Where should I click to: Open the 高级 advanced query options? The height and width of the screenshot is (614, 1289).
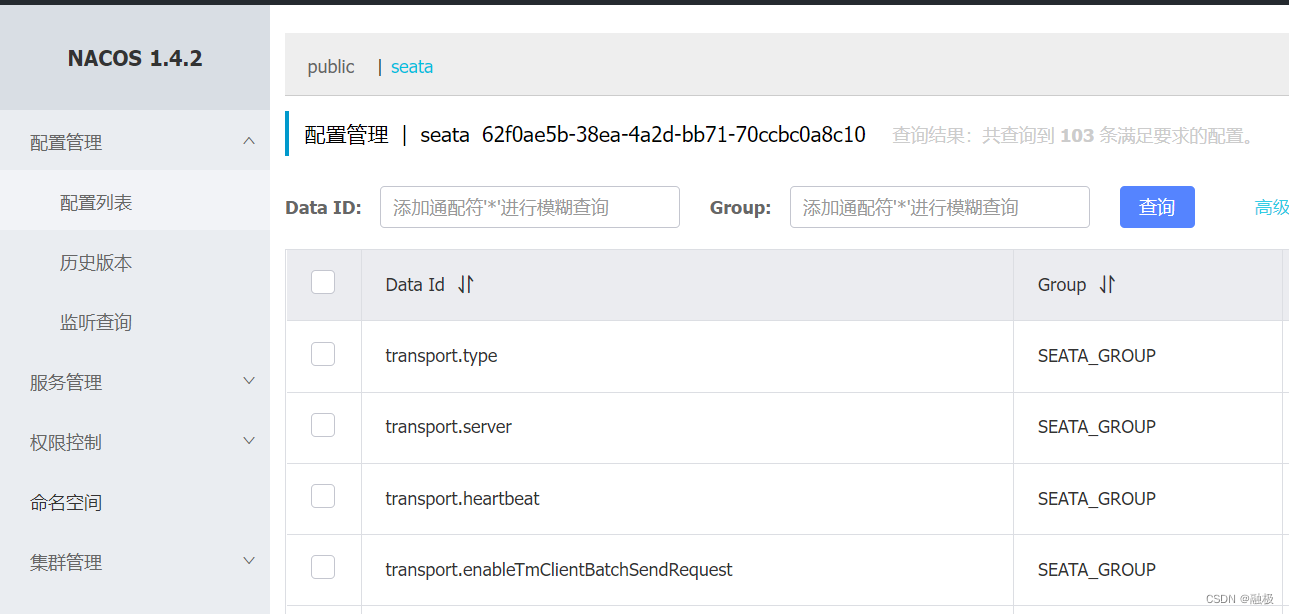coord(1271,207)
